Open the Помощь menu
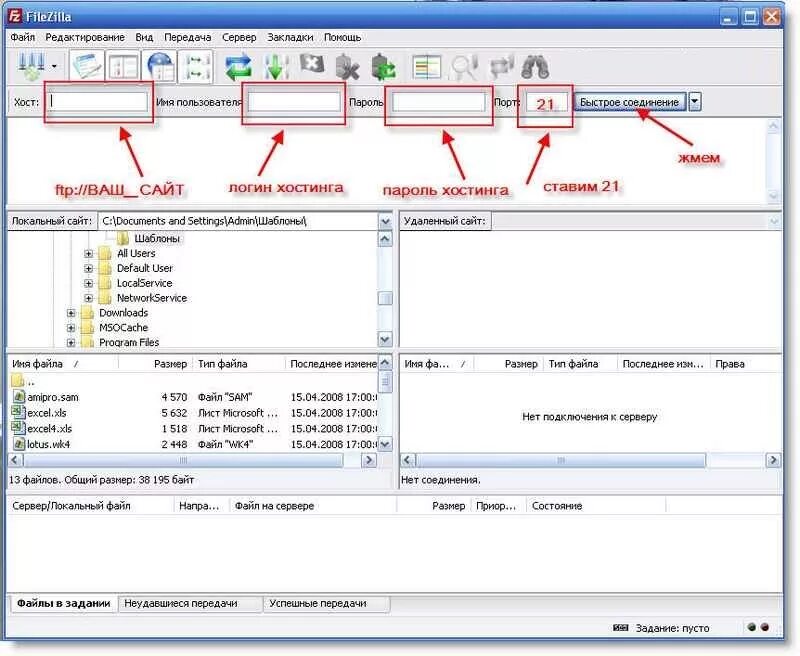Viewport: 800px width, 656px height. (342, 37)
